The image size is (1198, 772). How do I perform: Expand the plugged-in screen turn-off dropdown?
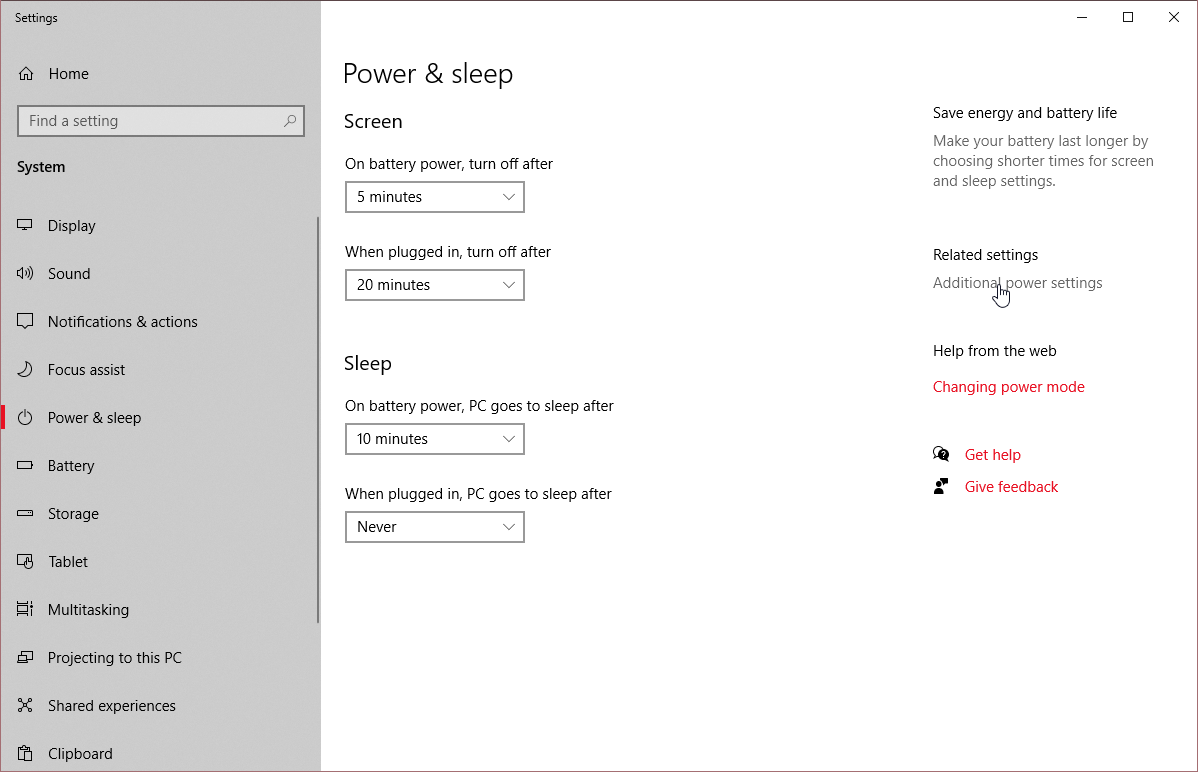(x=434, y=285)
